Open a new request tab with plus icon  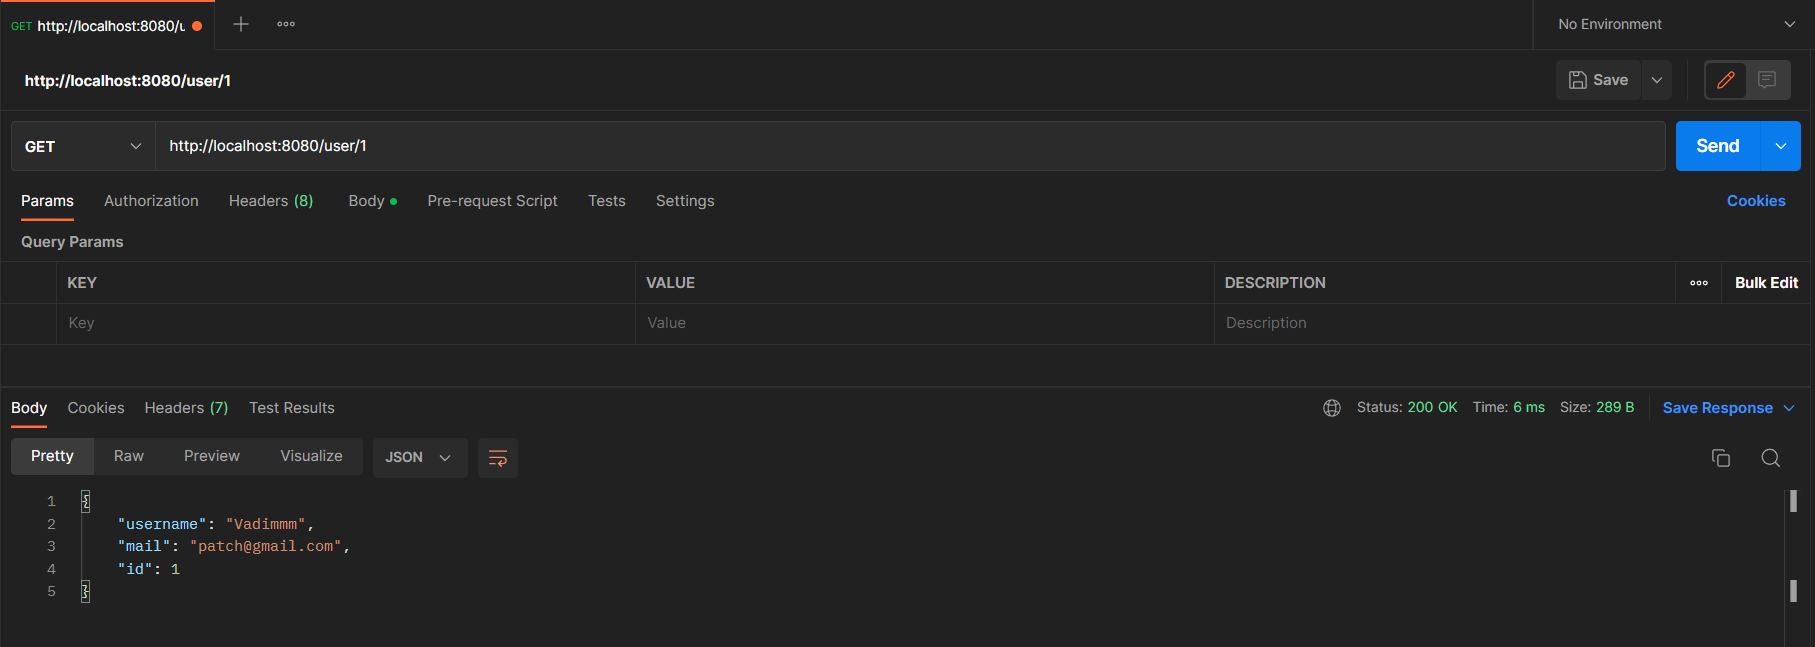(x=241, y=24)
